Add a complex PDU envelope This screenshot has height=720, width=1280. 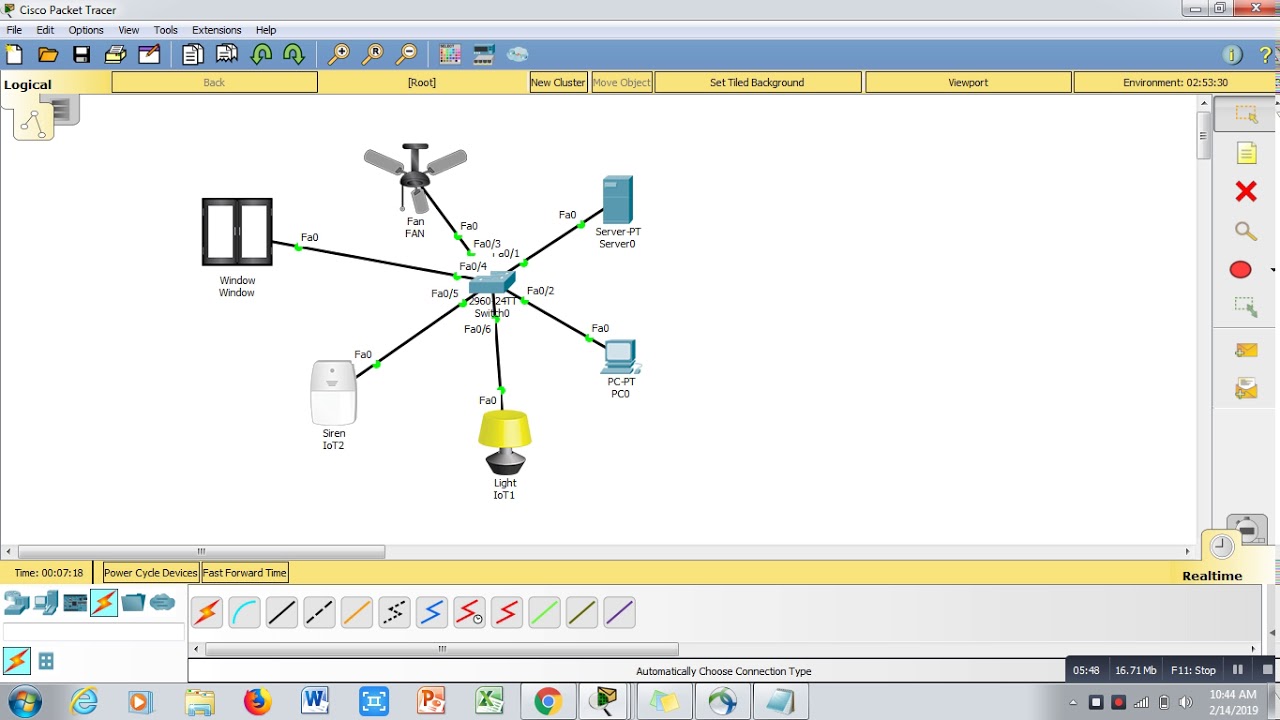1246,388
